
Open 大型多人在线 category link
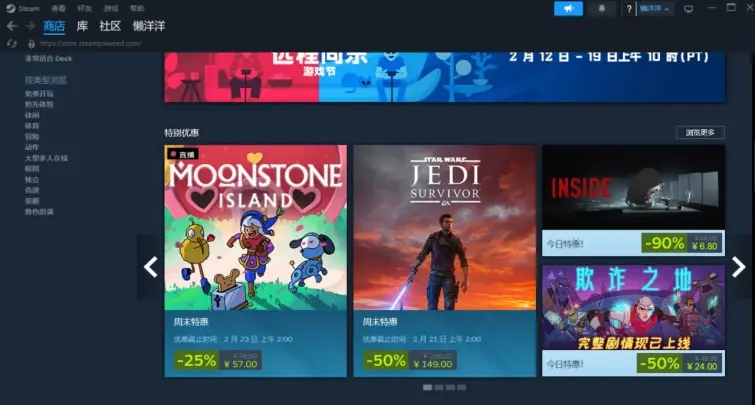46,158
